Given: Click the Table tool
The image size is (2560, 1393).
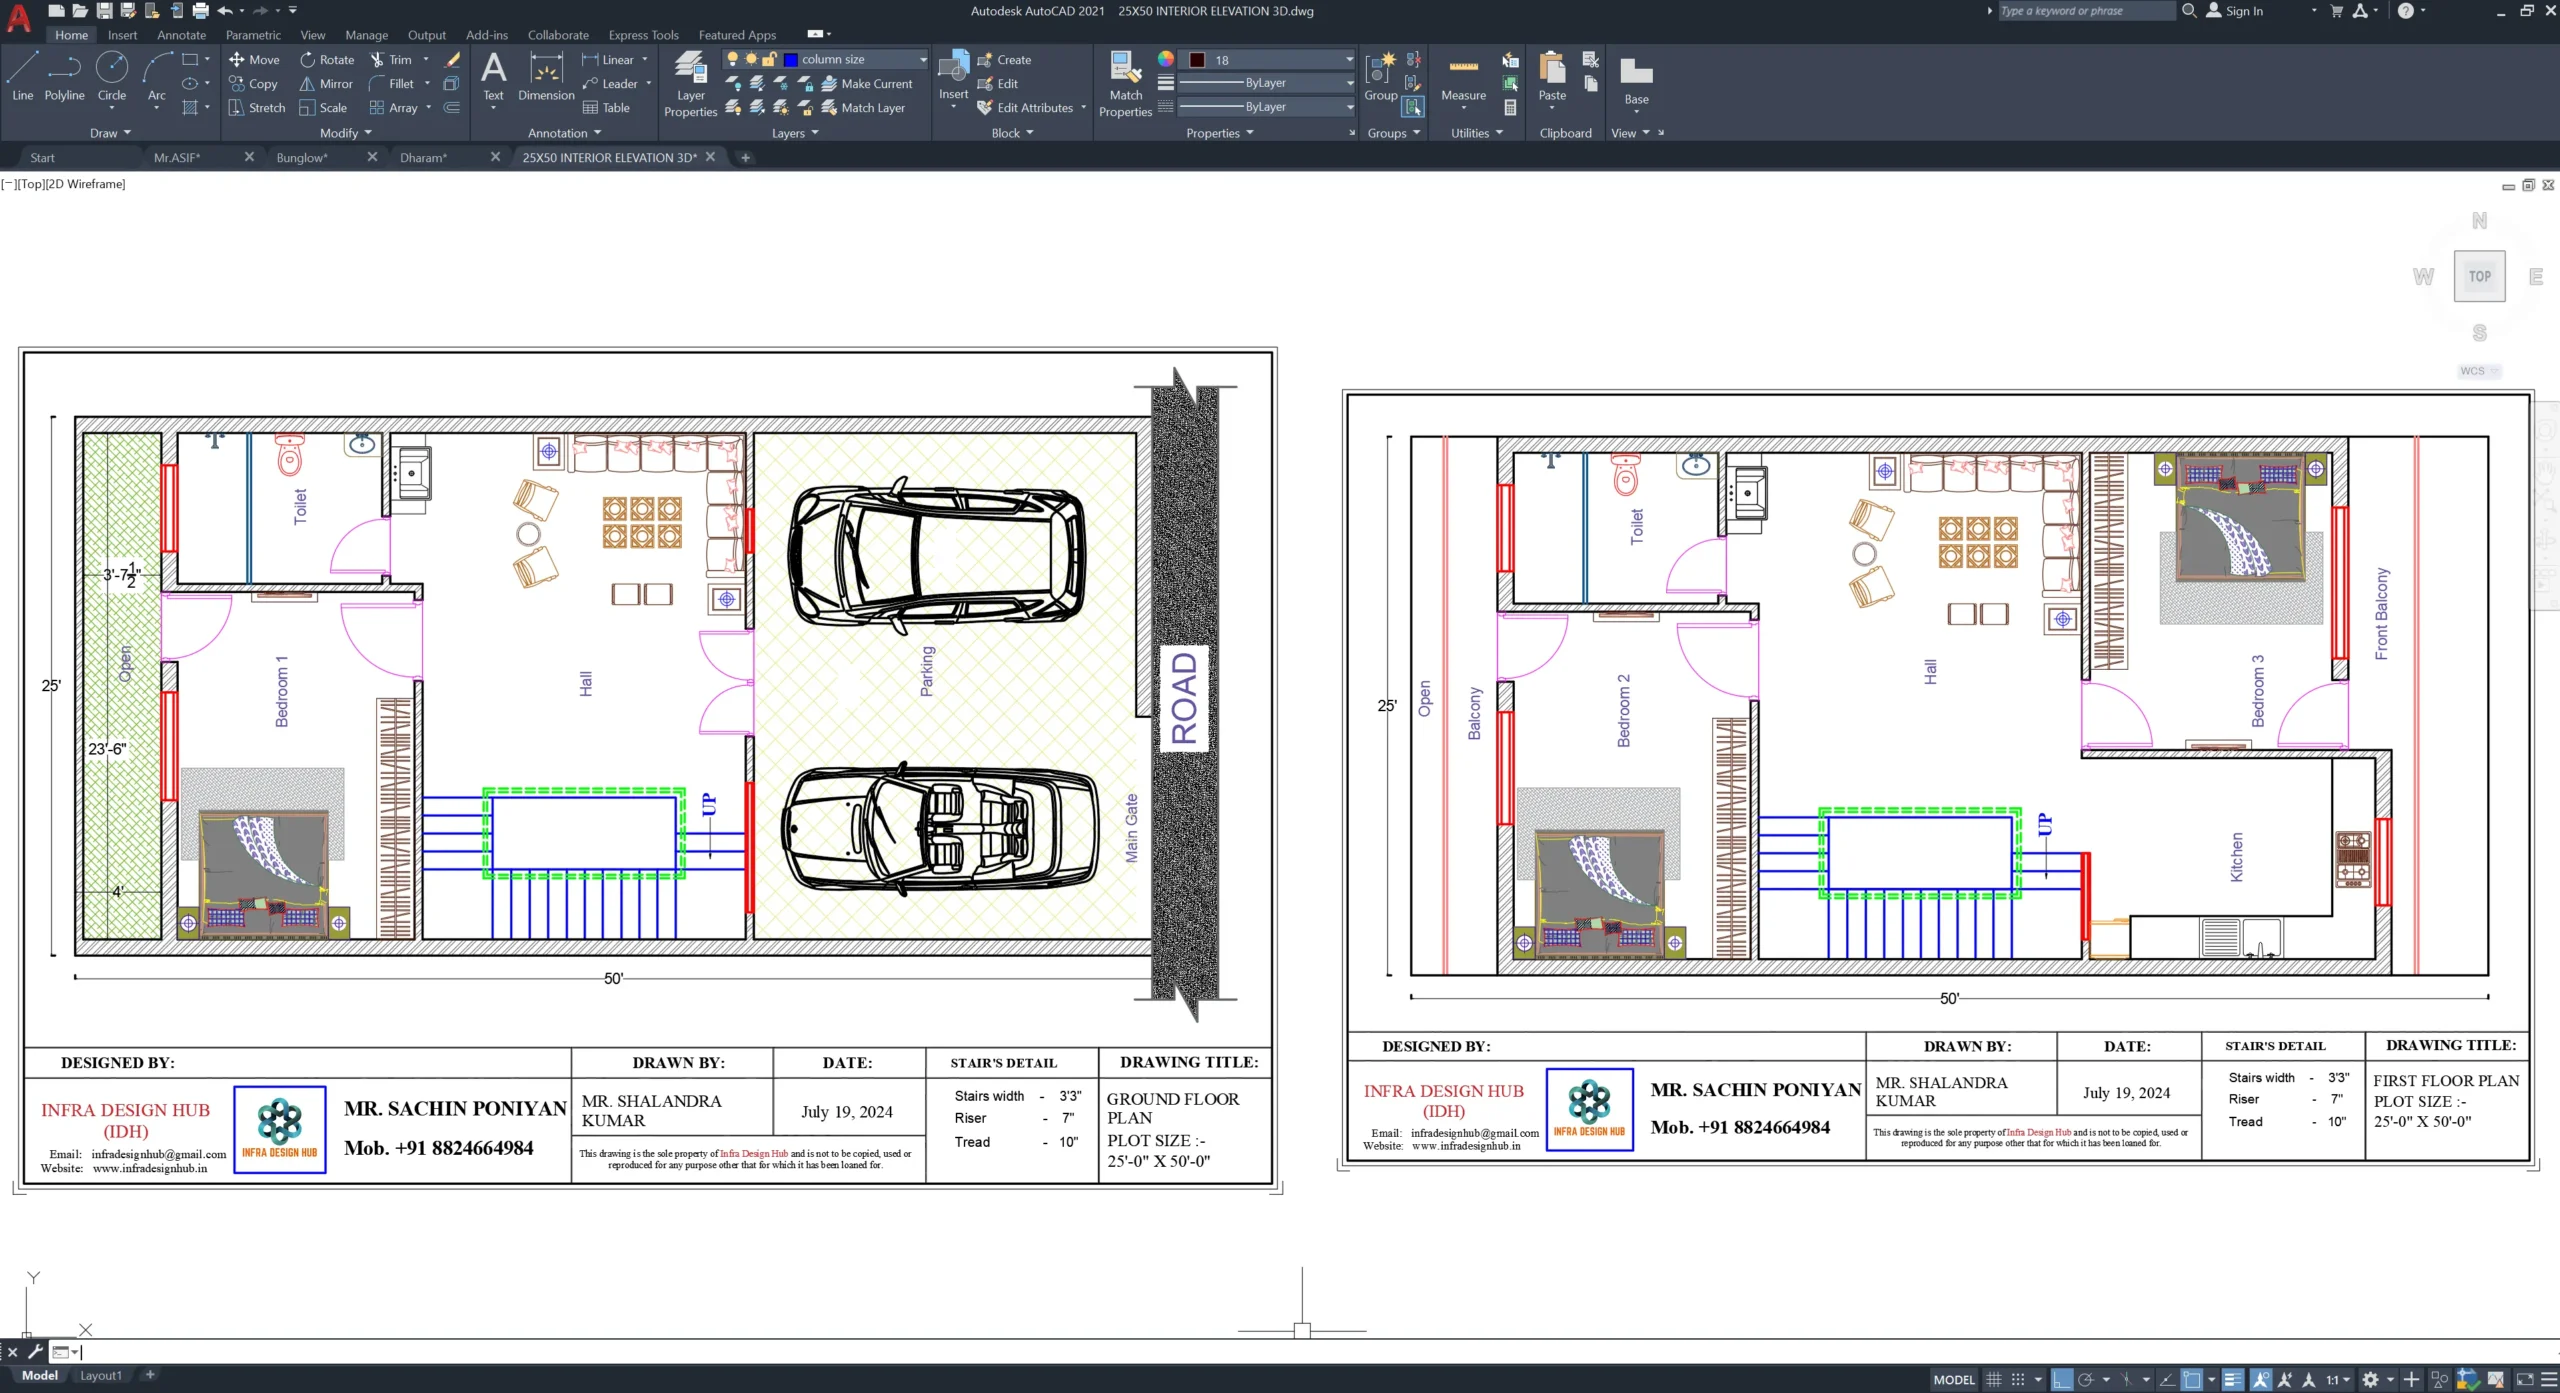Looking at the screenshot, I should point(606,108).
